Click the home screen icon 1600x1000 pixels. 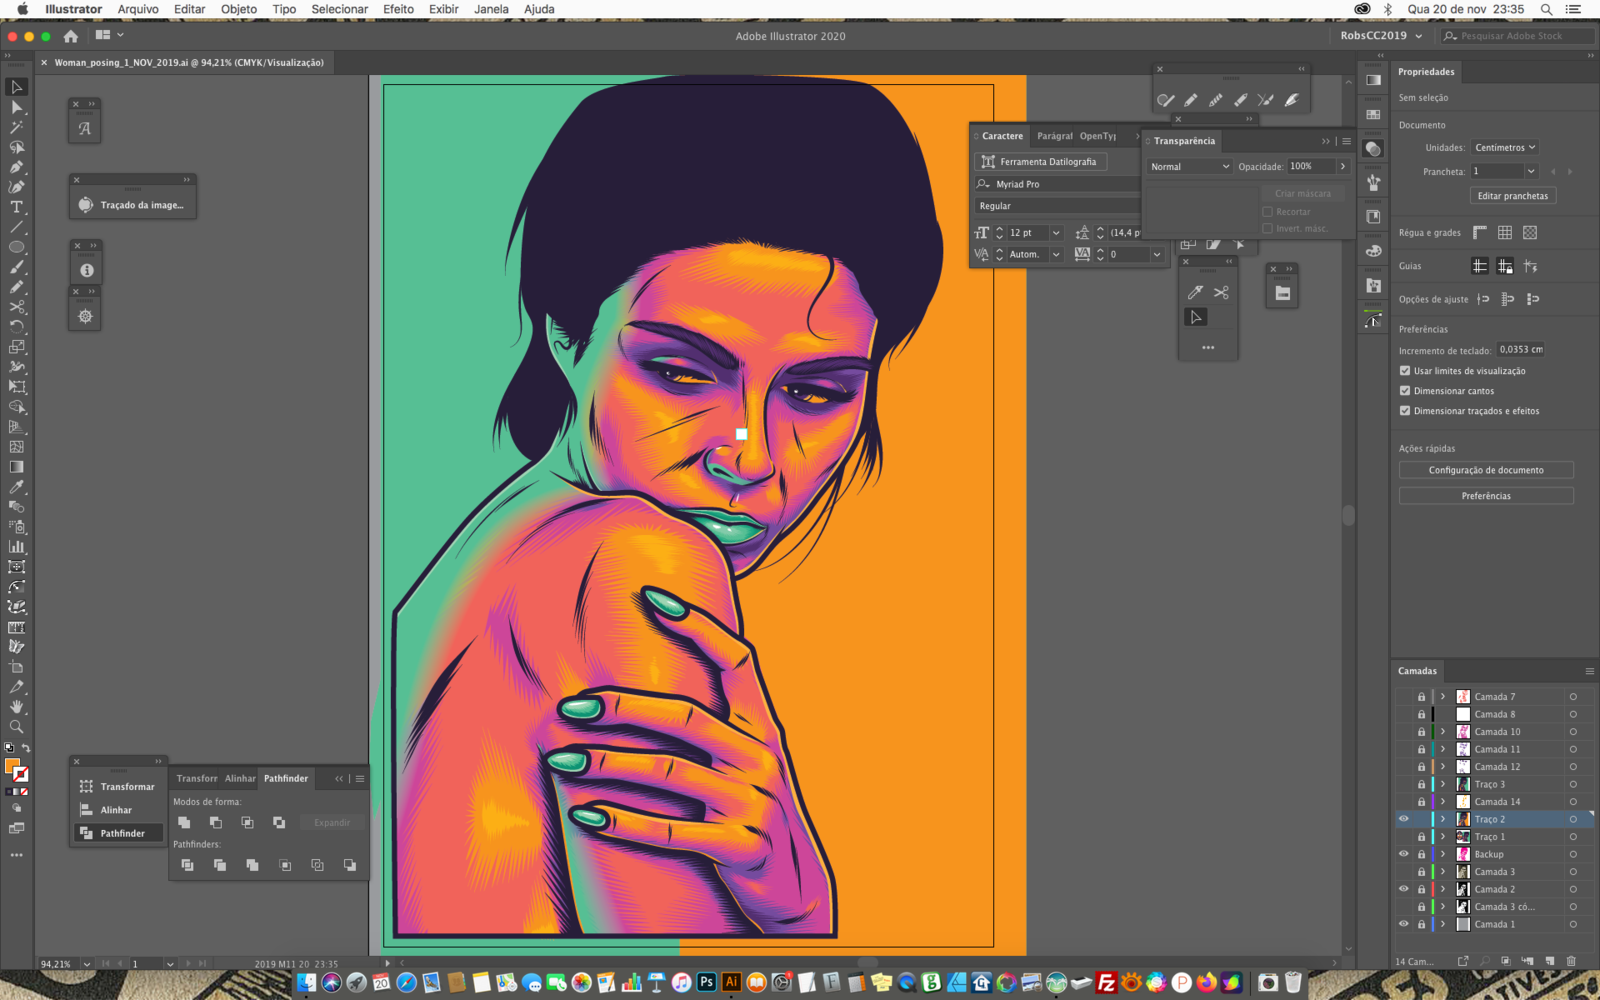click(x=70, y=36)
